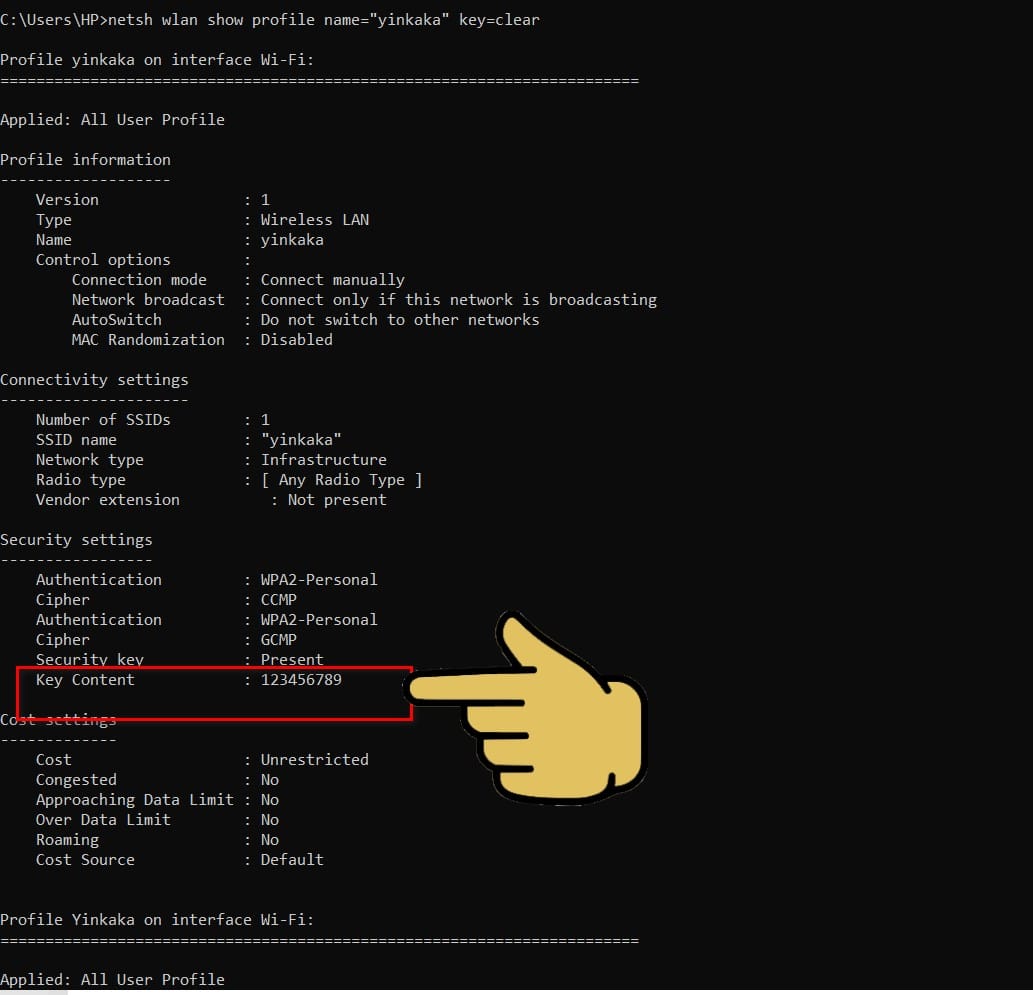Click the Security key Present value
This screenshot has height=995, width=1033.
[292, 660]
